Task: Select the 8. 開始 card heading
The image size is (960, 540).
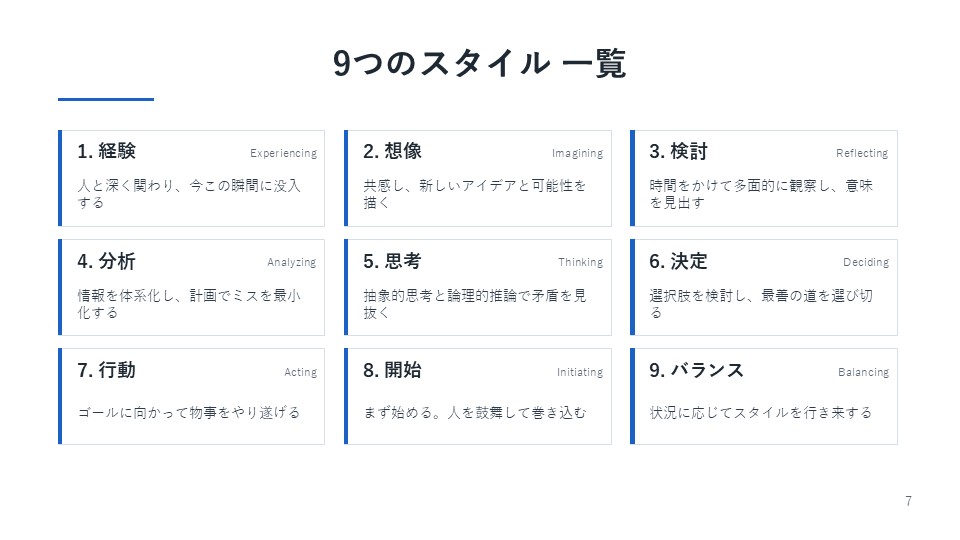Action: [x=392, y=370]
